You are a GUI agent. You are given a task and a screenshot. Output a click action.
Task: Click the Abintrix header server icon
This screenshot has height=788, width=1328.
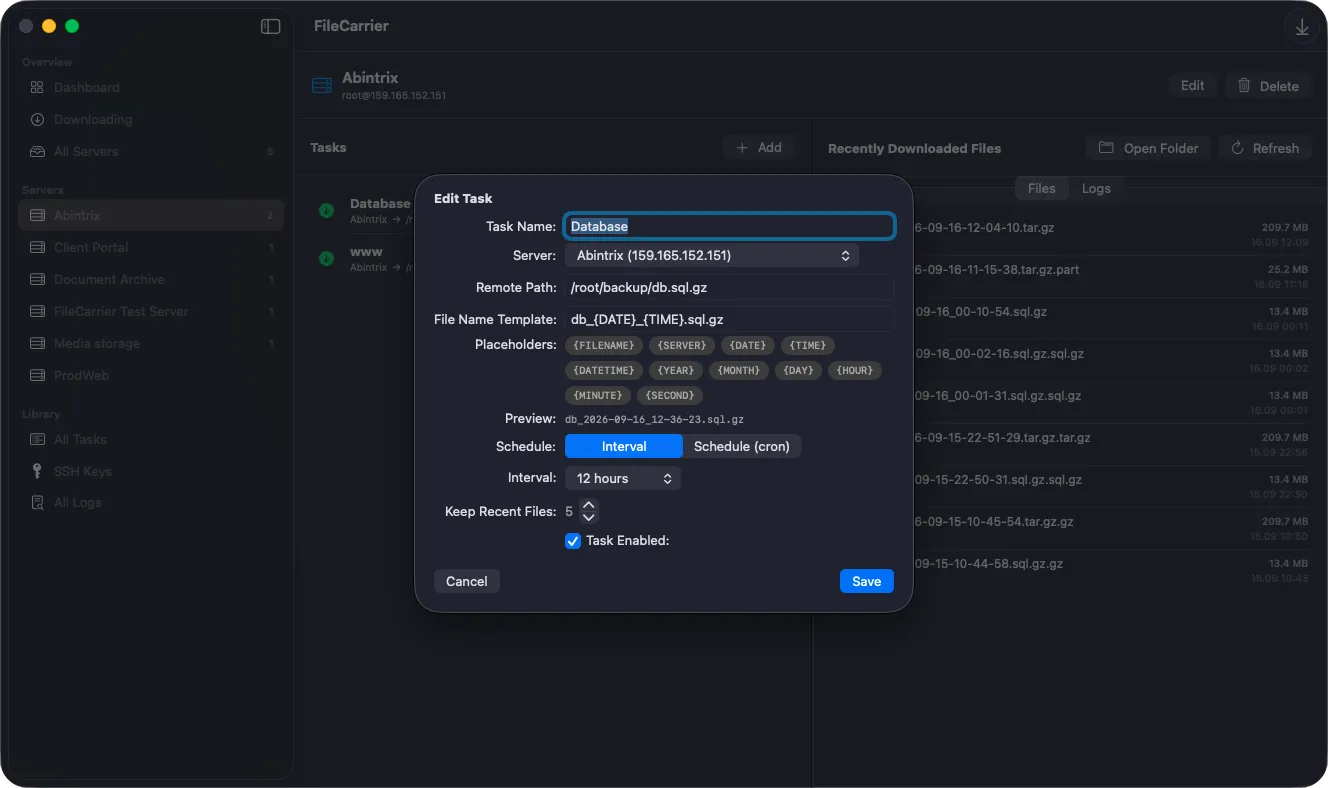[x=322, y=86]
